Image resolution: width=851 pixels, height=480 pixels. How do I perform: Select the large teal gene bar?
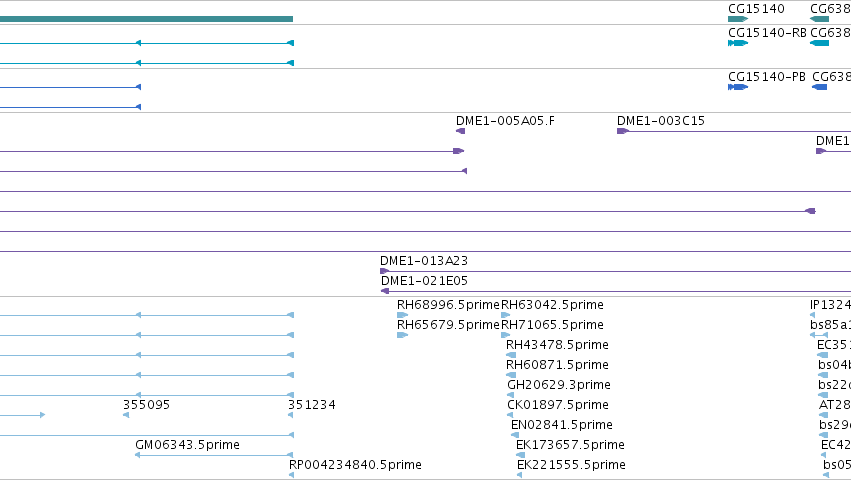click(x=147, y=19)
